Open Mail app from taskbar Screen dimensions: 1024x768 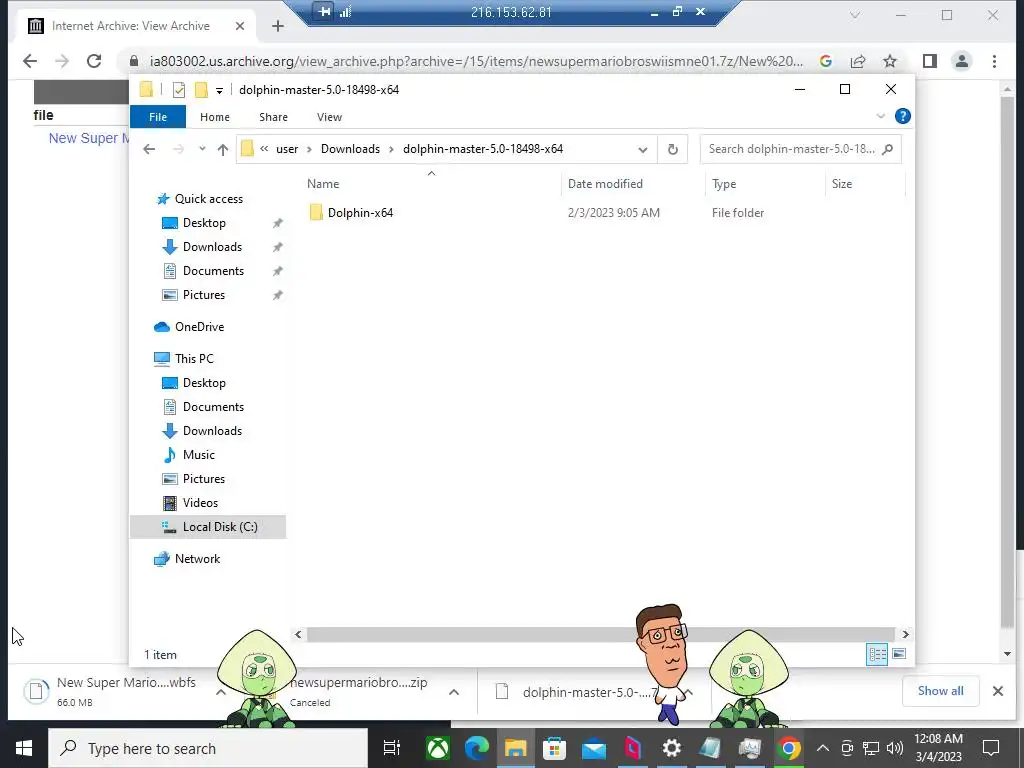(594, 748)
